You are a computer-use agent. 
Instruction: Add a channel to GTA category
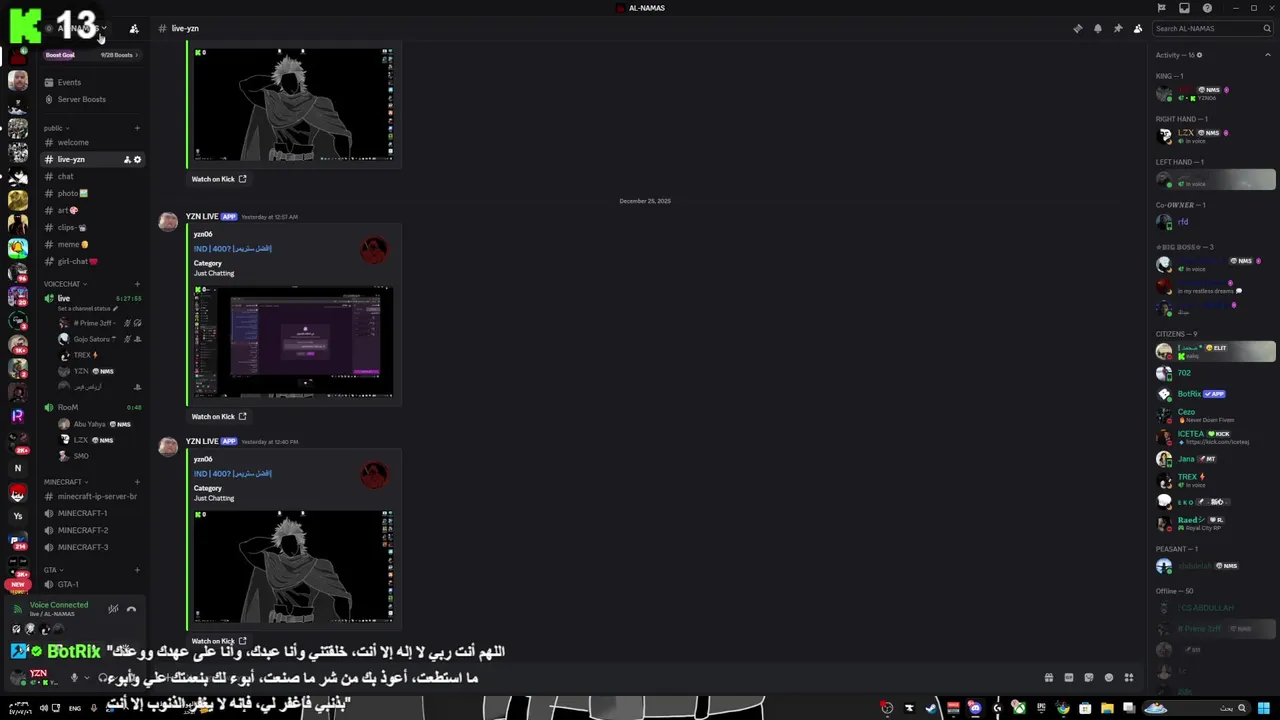point(137,570)
